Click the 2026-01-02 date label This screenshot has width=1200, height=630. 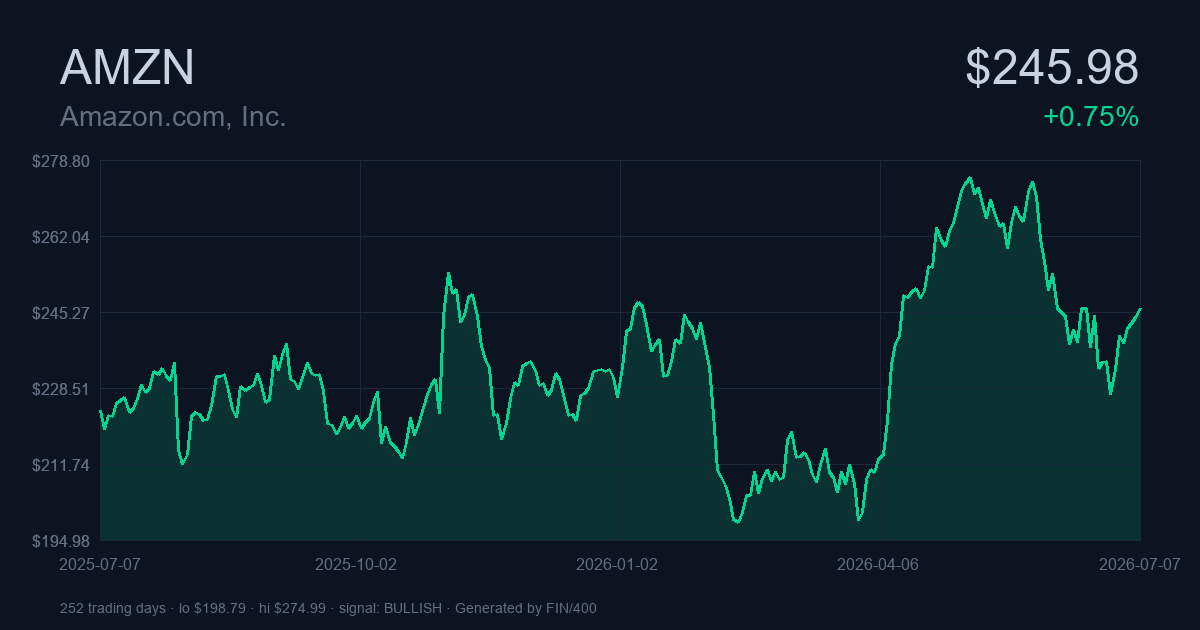[617, 564]
